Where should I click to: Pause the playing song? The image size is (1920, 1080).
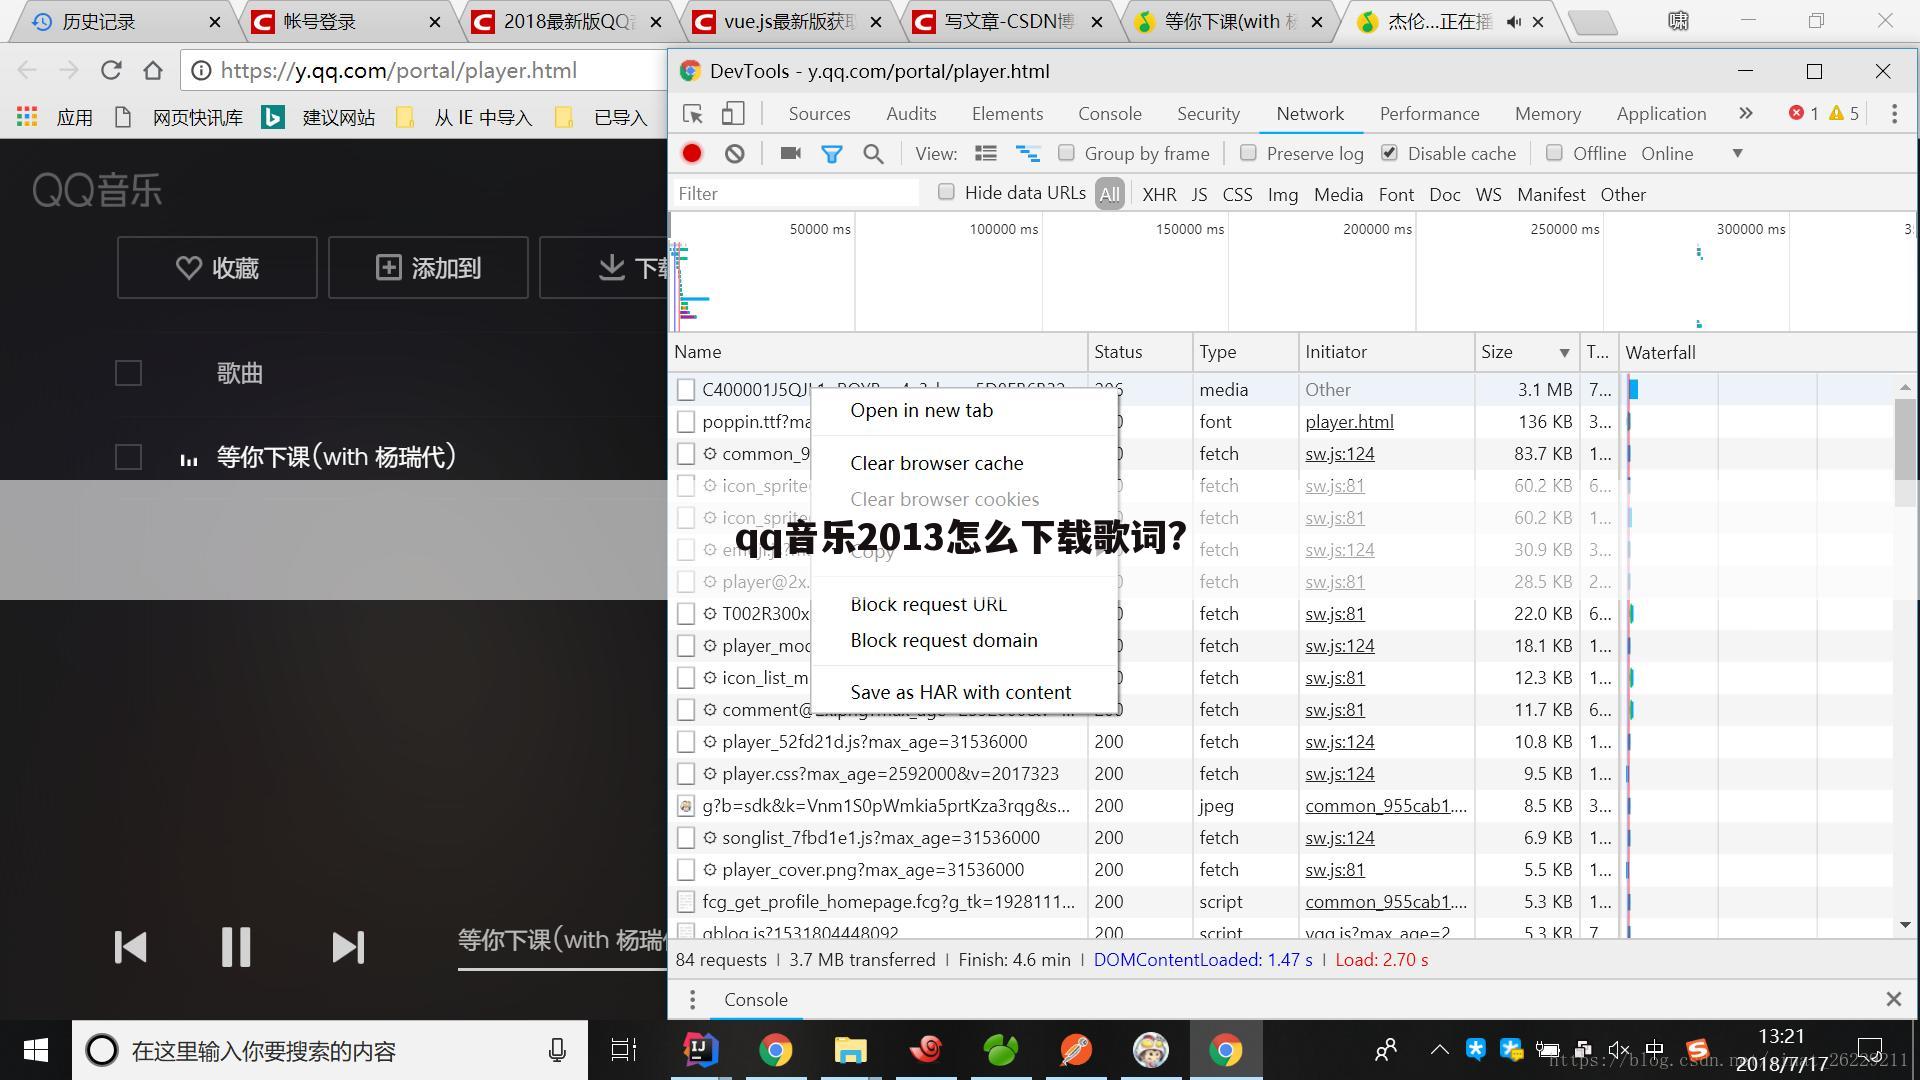[236, 947]
